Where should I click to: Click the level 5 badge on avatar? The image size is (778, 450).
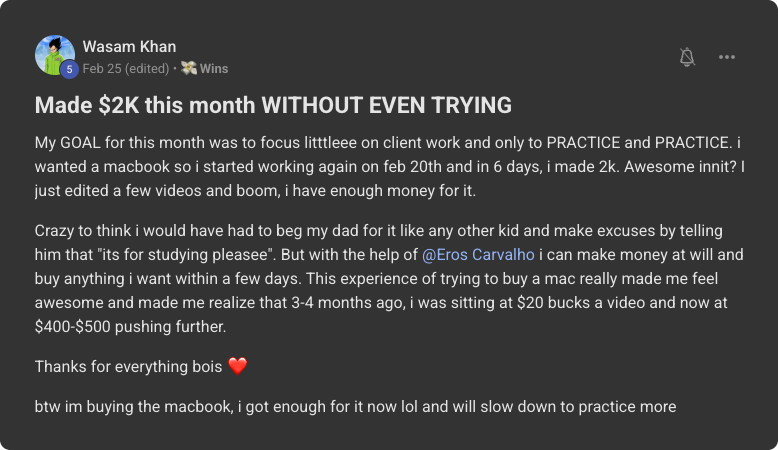tap(69, 69)
